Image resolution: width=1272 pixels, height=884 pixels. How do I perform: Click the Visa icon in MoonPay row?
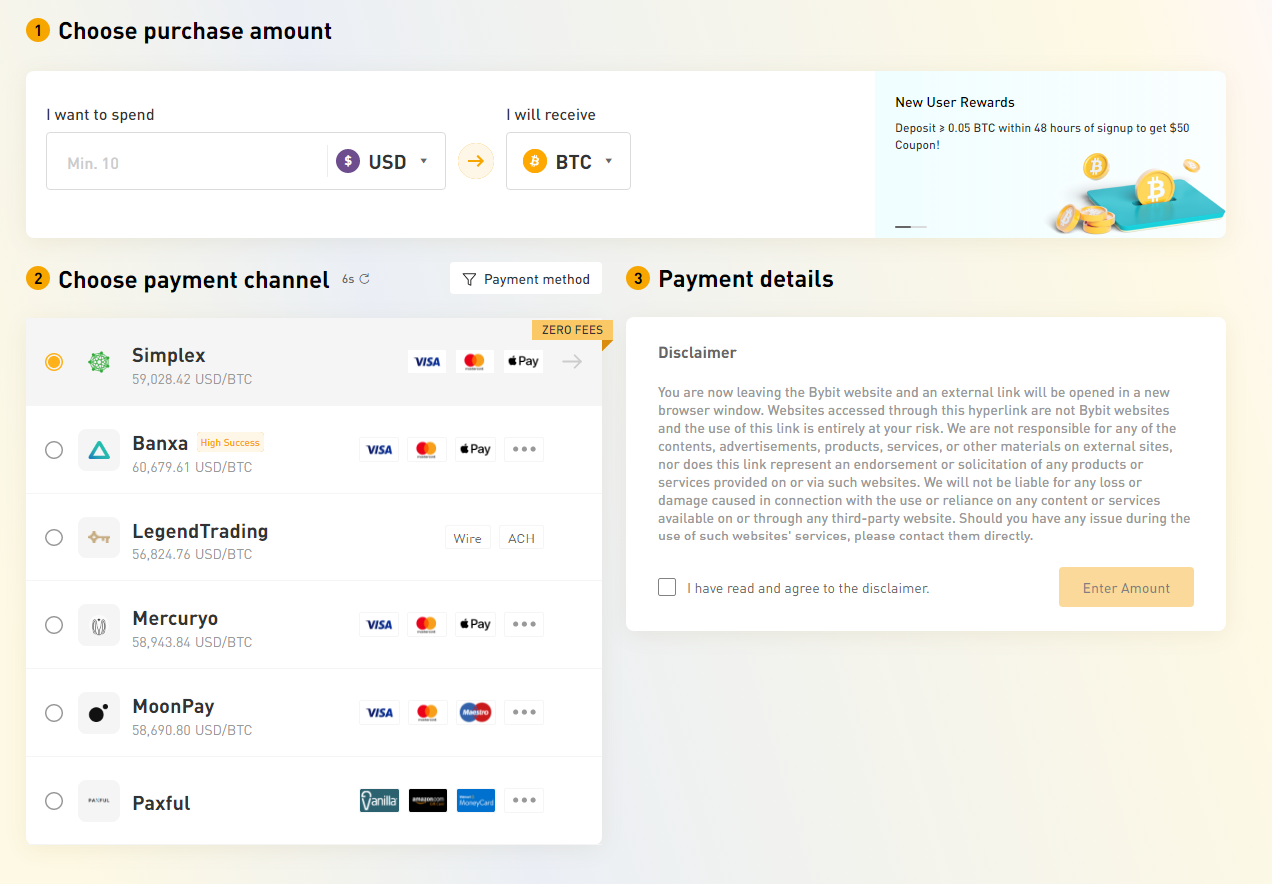point(379,712)
